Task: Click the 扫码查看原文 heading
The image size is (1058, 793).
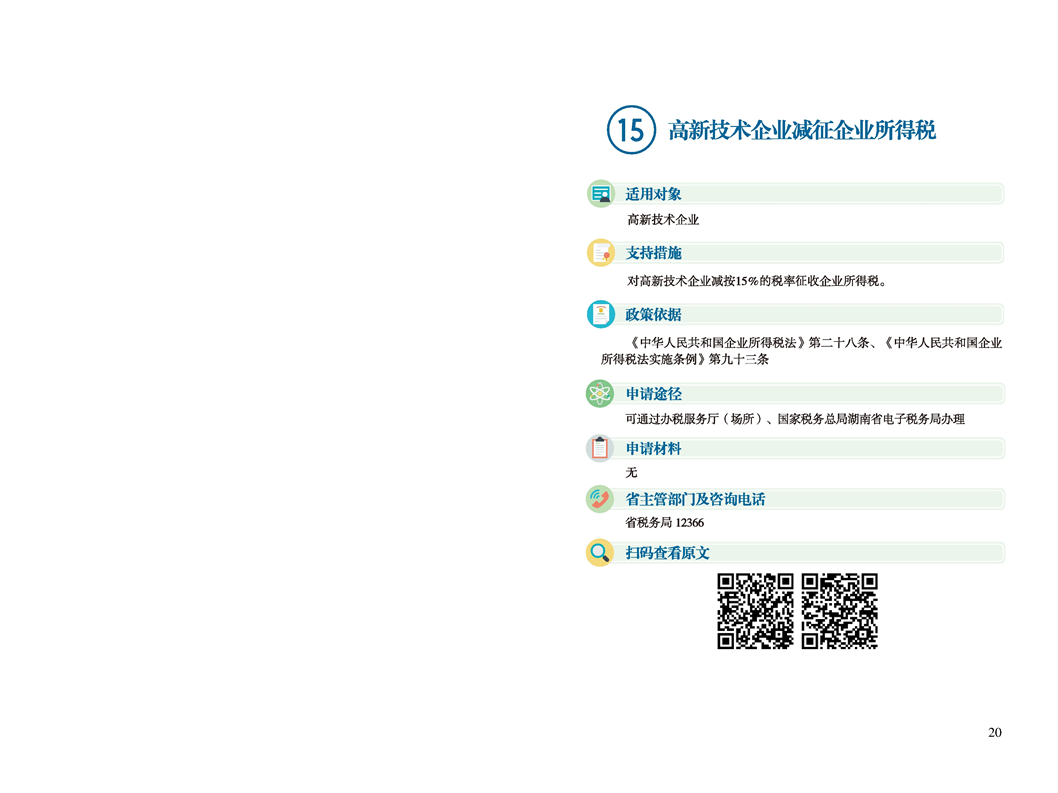Action: (x=667, y=553)
